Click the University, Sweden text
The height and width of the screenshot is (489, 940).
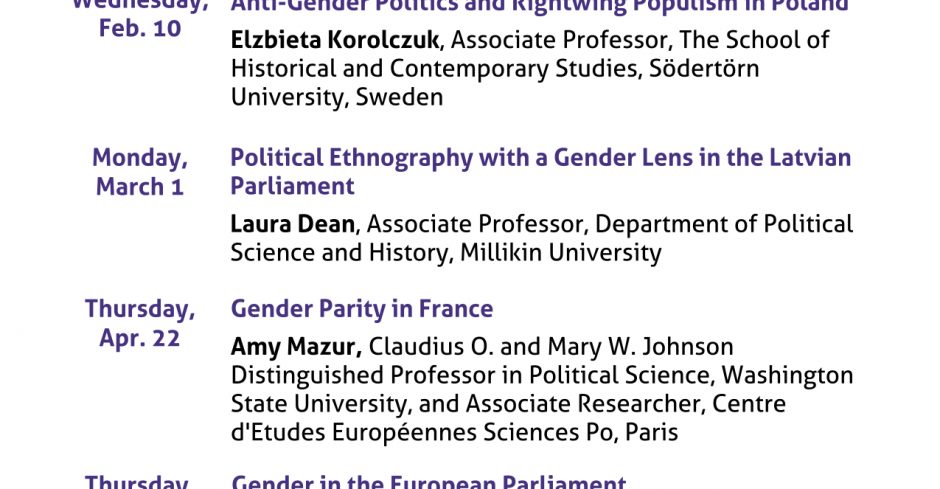337,98
